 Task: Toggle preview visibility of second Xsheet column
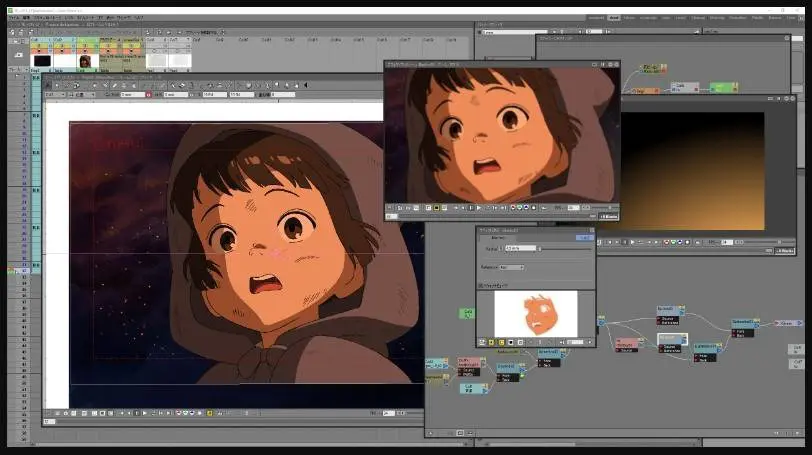(x=62, y=46)
